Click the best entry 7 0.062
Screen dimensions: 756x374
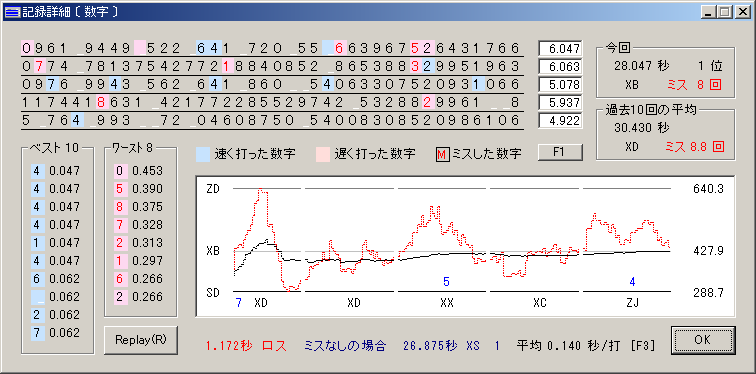point(55,333)
